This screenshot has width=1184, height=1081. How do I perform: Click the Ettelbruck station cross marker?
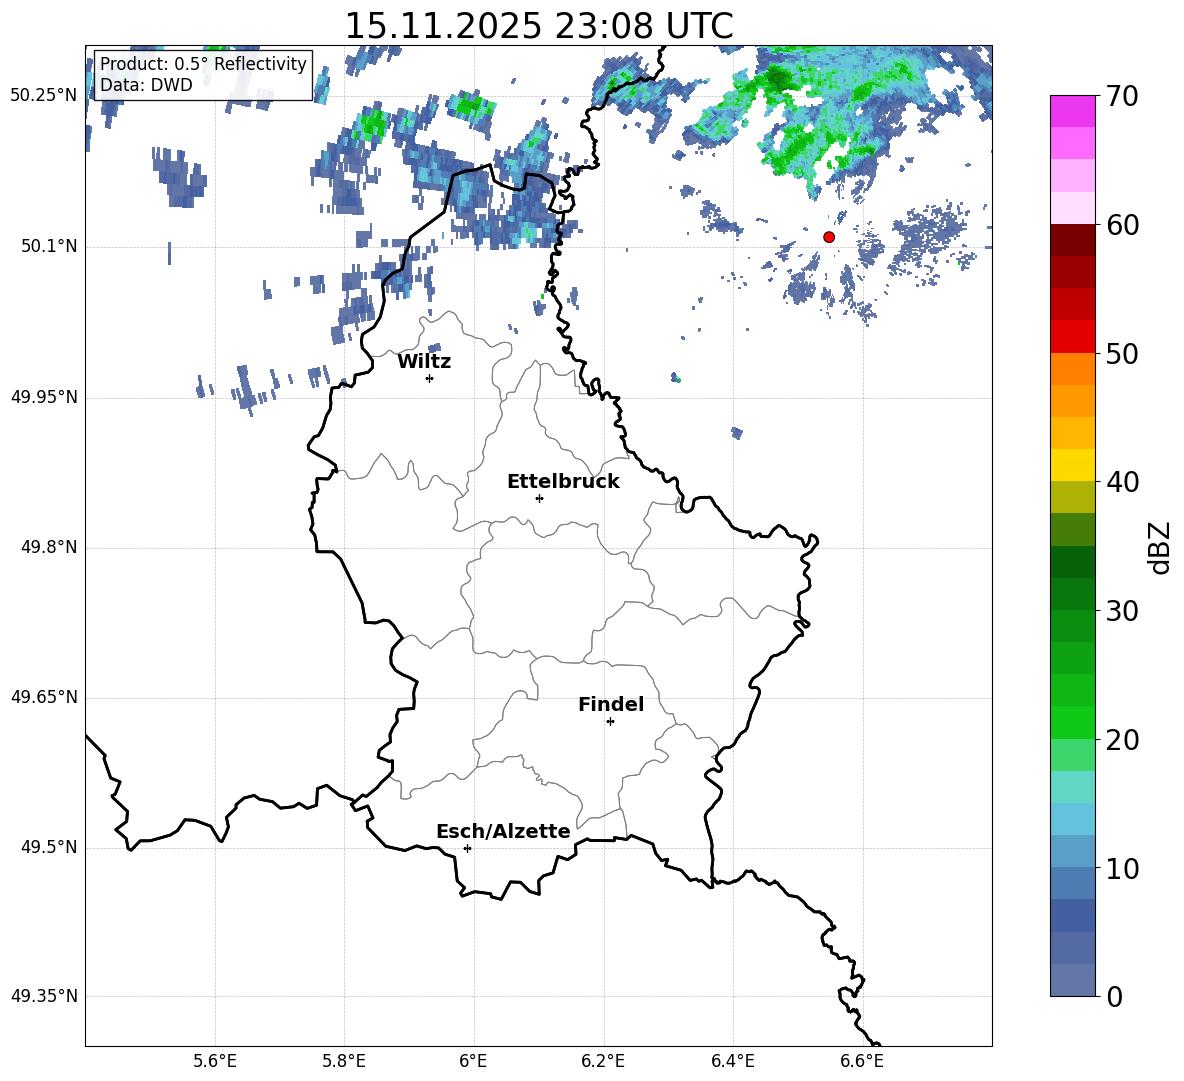(x=539, y=498)
